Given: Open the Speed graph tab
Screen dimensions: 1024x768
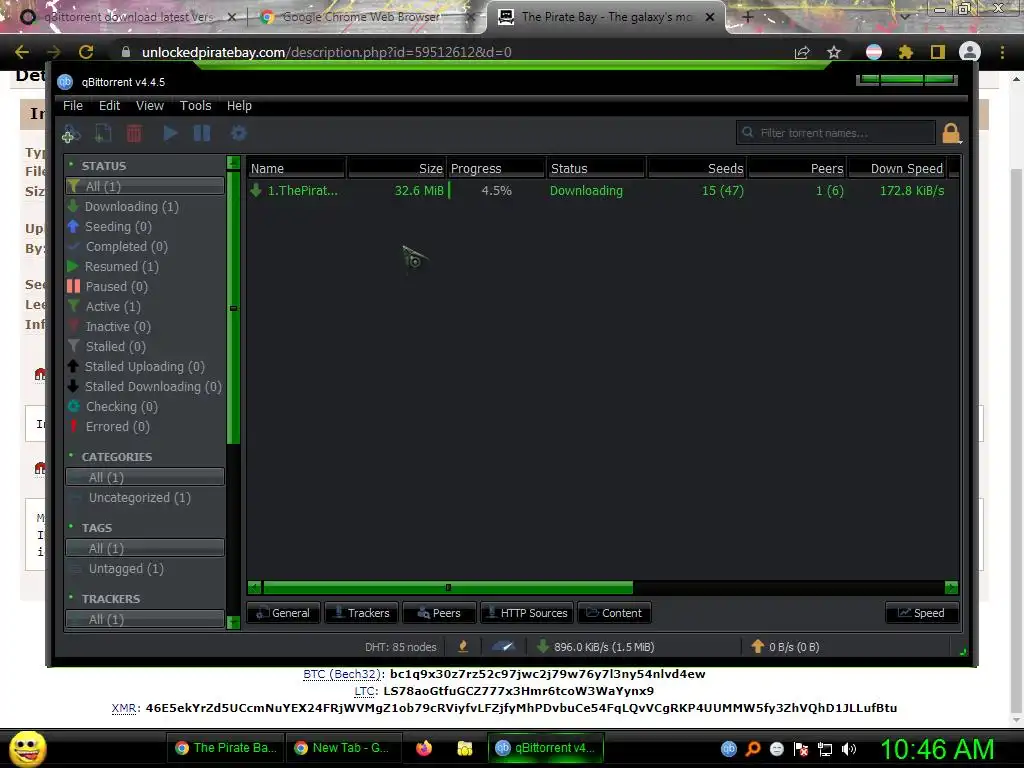Looking at the screenshot, I should (921, 613).
